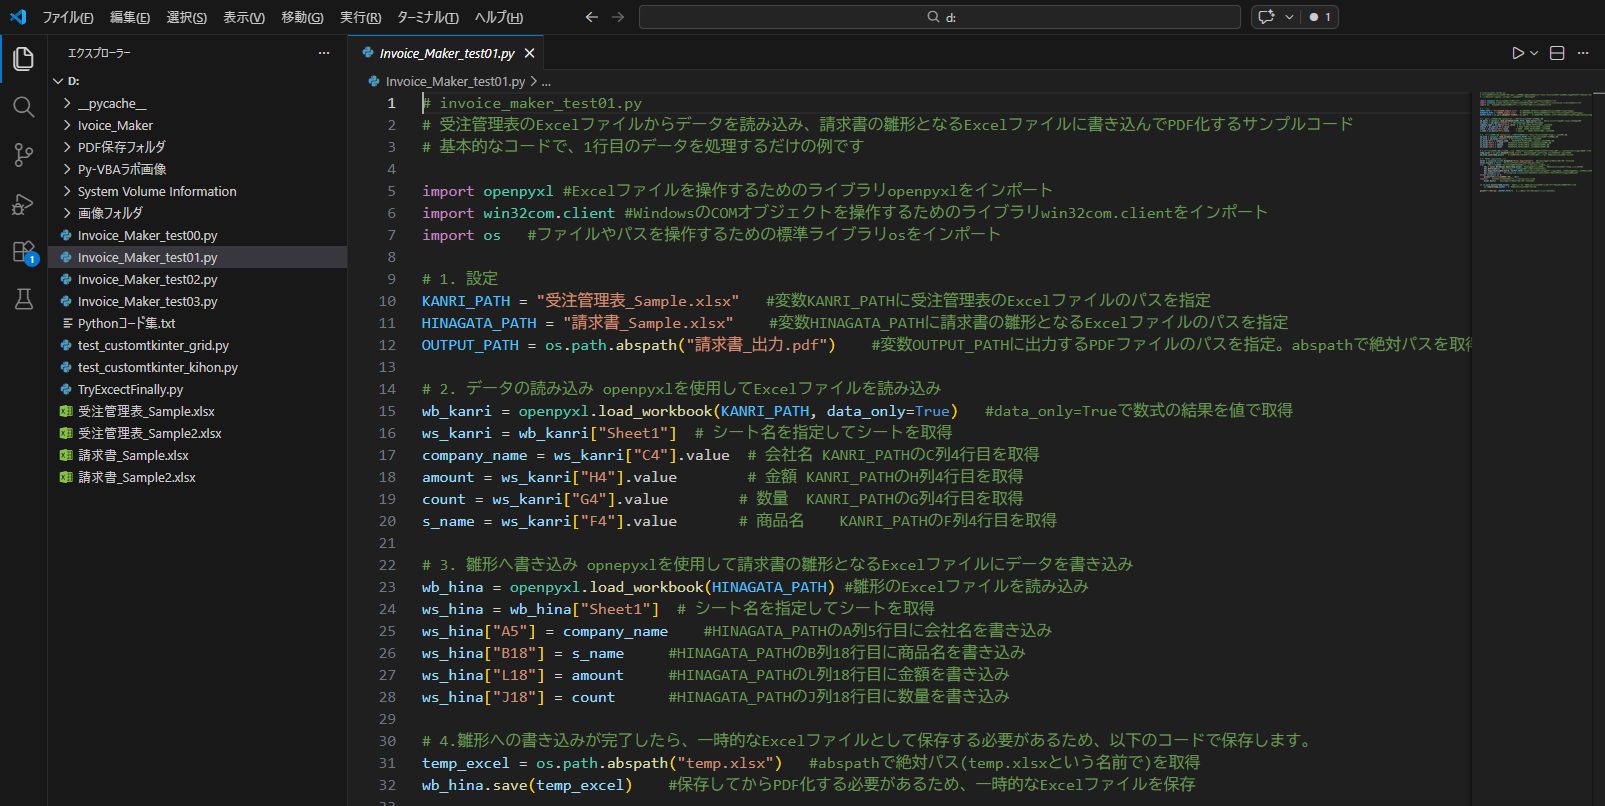Run the Python file with play icon

tap(1518, 53)
